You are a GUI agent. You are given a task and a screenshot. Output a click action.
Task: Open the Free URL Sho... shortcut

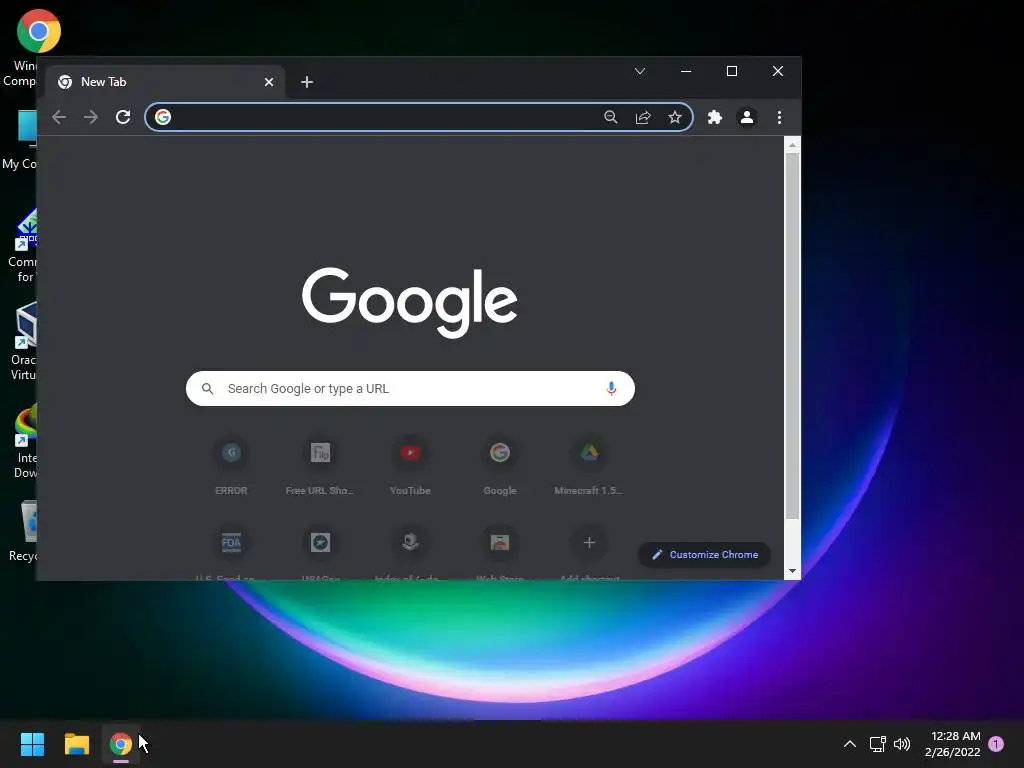pos(320,466)
